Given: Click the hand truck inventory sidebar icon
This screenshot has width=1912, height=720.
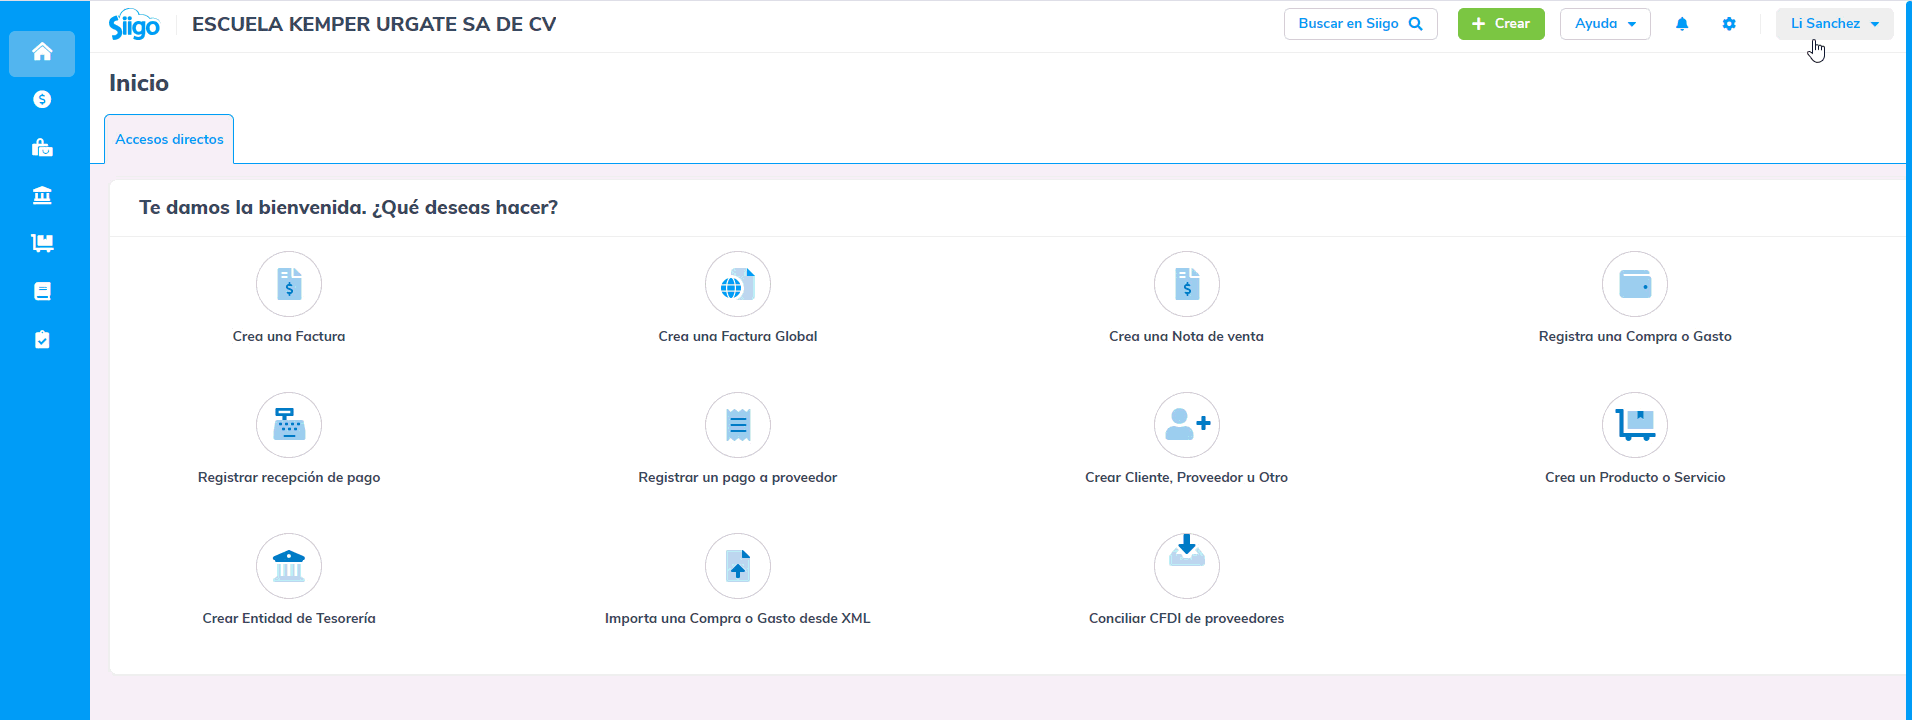Looking at the screenshot, I should point(42,243).
